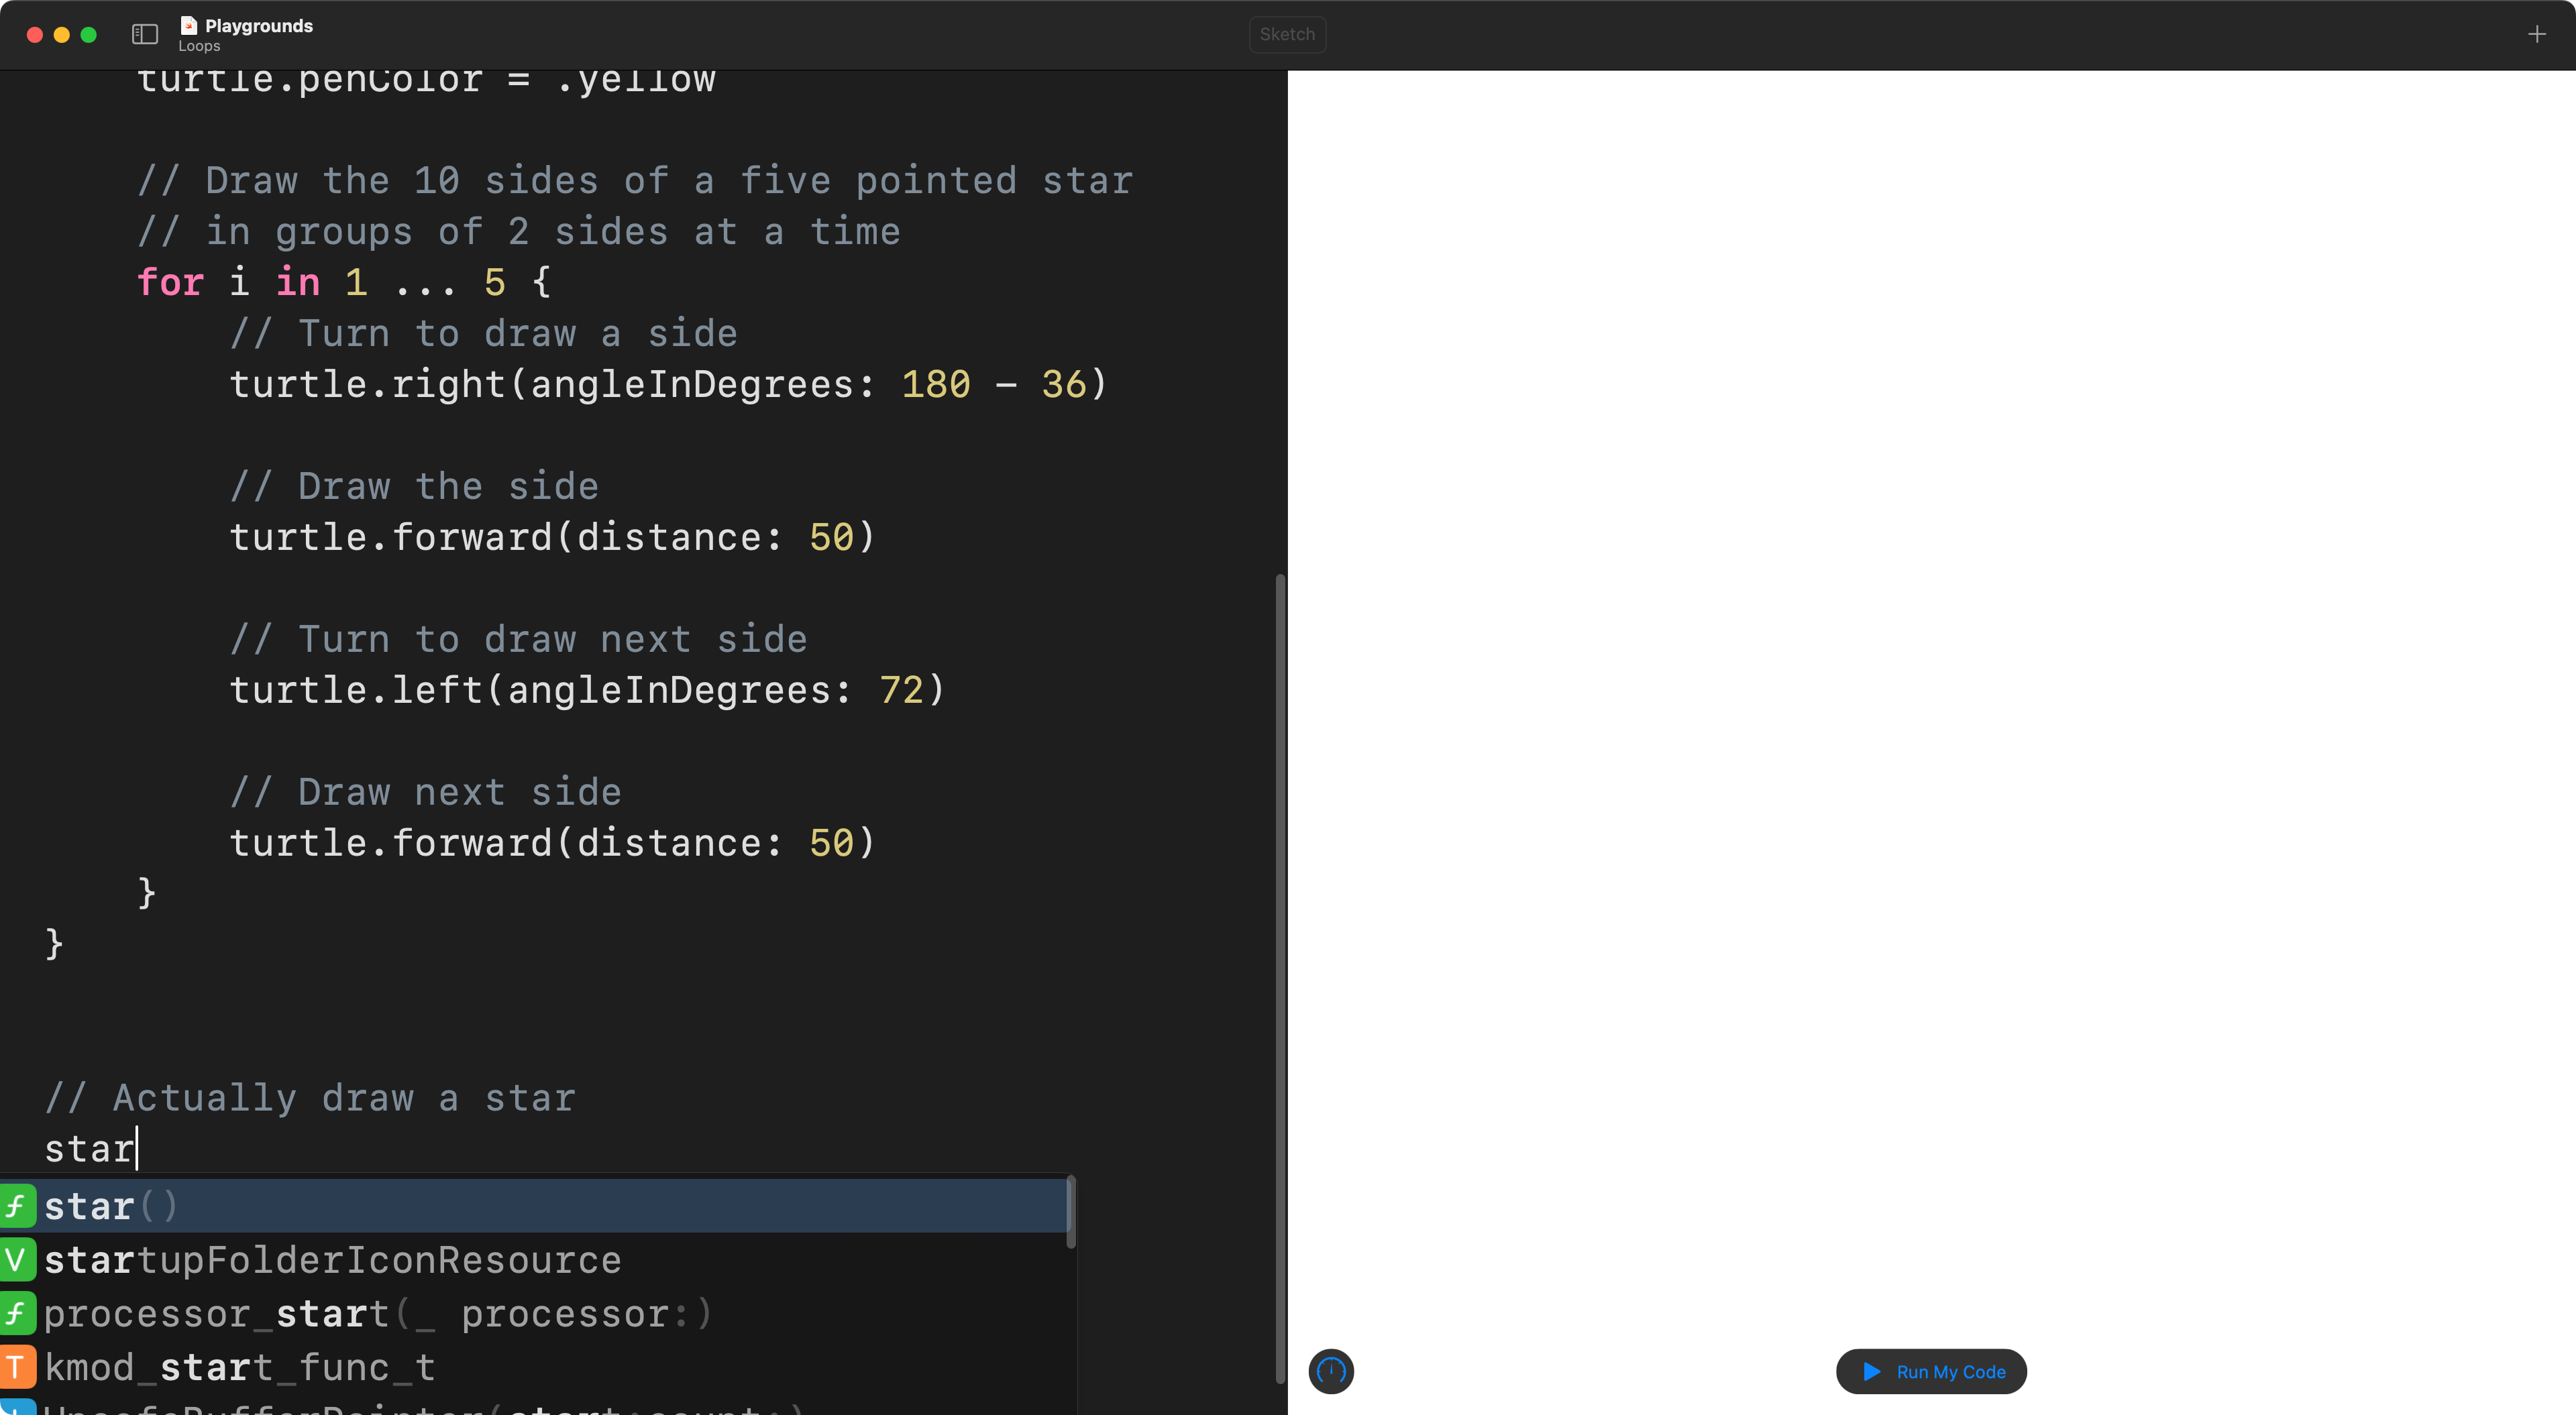Click the orange T type icon for kmod_start_func_t
This screenshot has width=2576, height=1415.
click(x=17, y=1367)
